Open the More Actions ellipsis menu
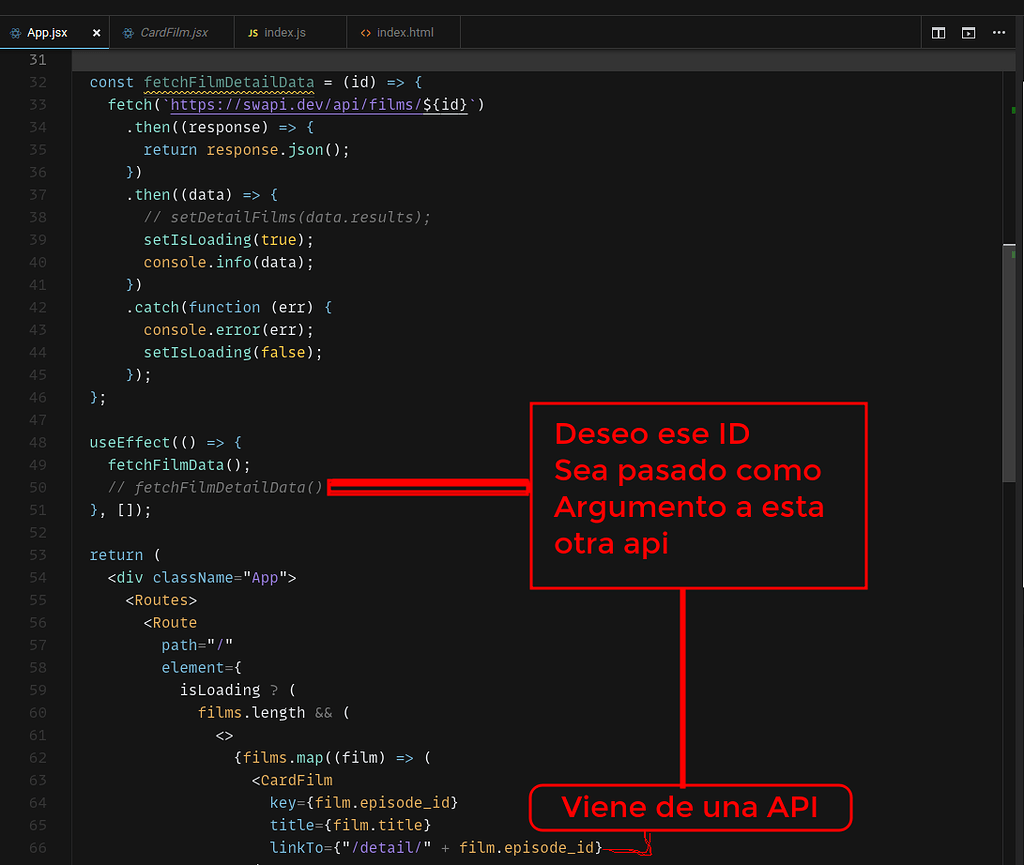Screen dimensions: 1024x865 point(998,32)
